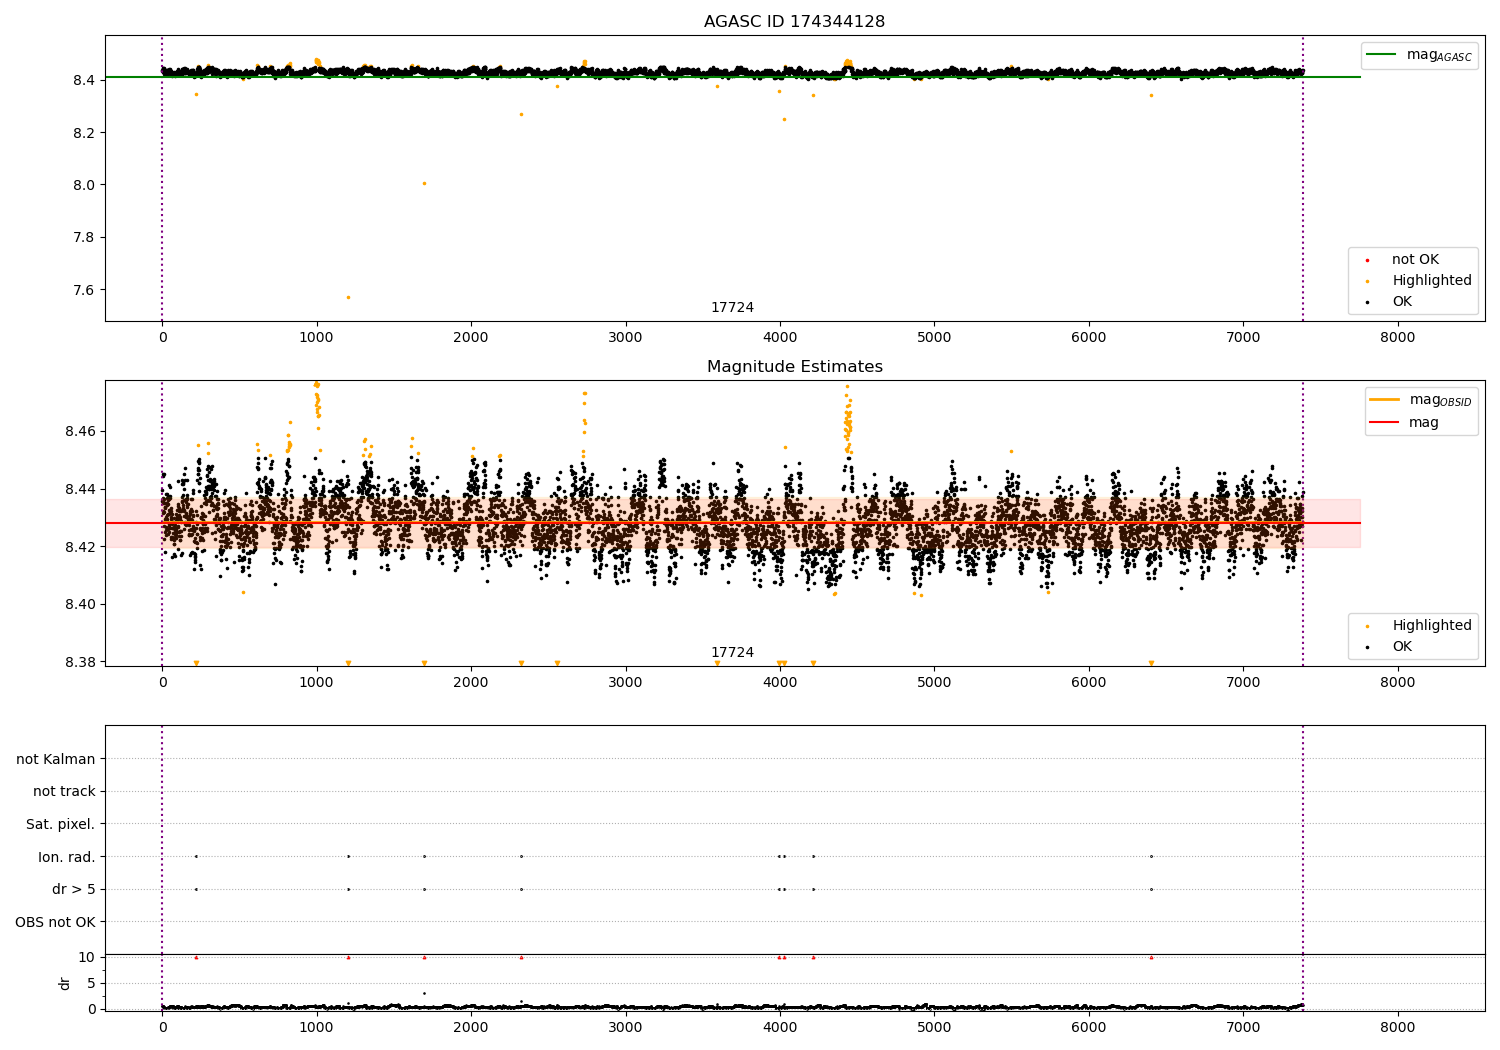The height and width of the screenshot is (1050, 1500).
Task: Click the lowest orange outlier near magnitude 7.6
Action: (x=348, y=297)
